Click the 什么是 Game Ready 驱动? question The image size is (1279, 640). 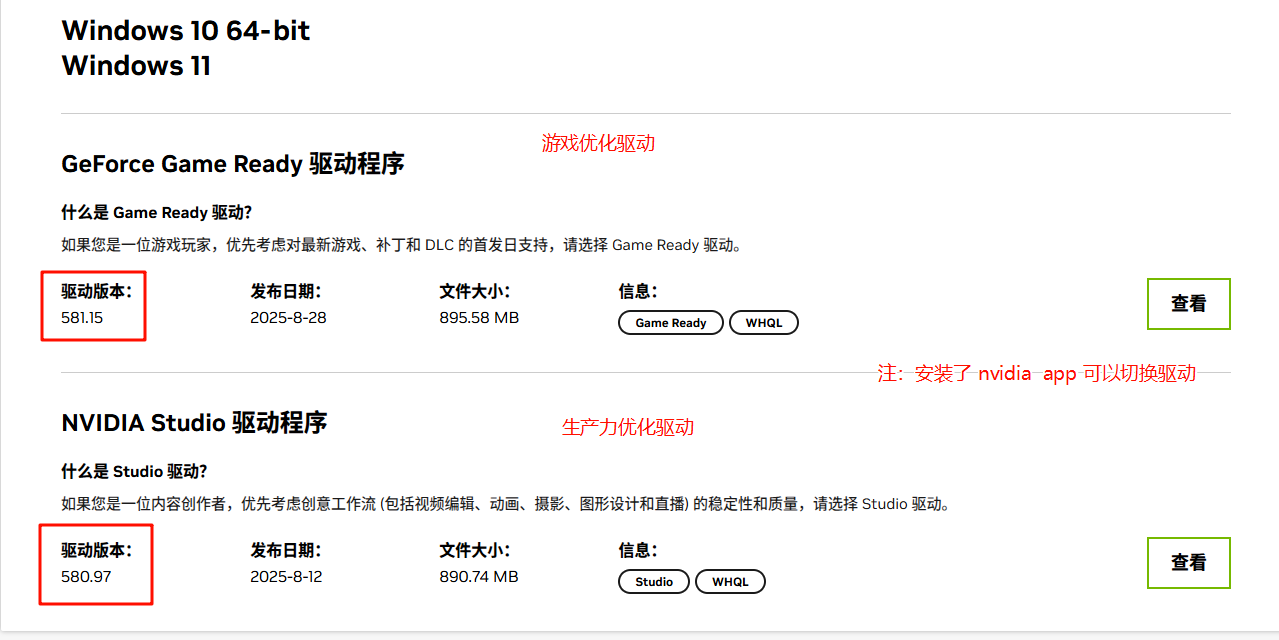(156, 213)
